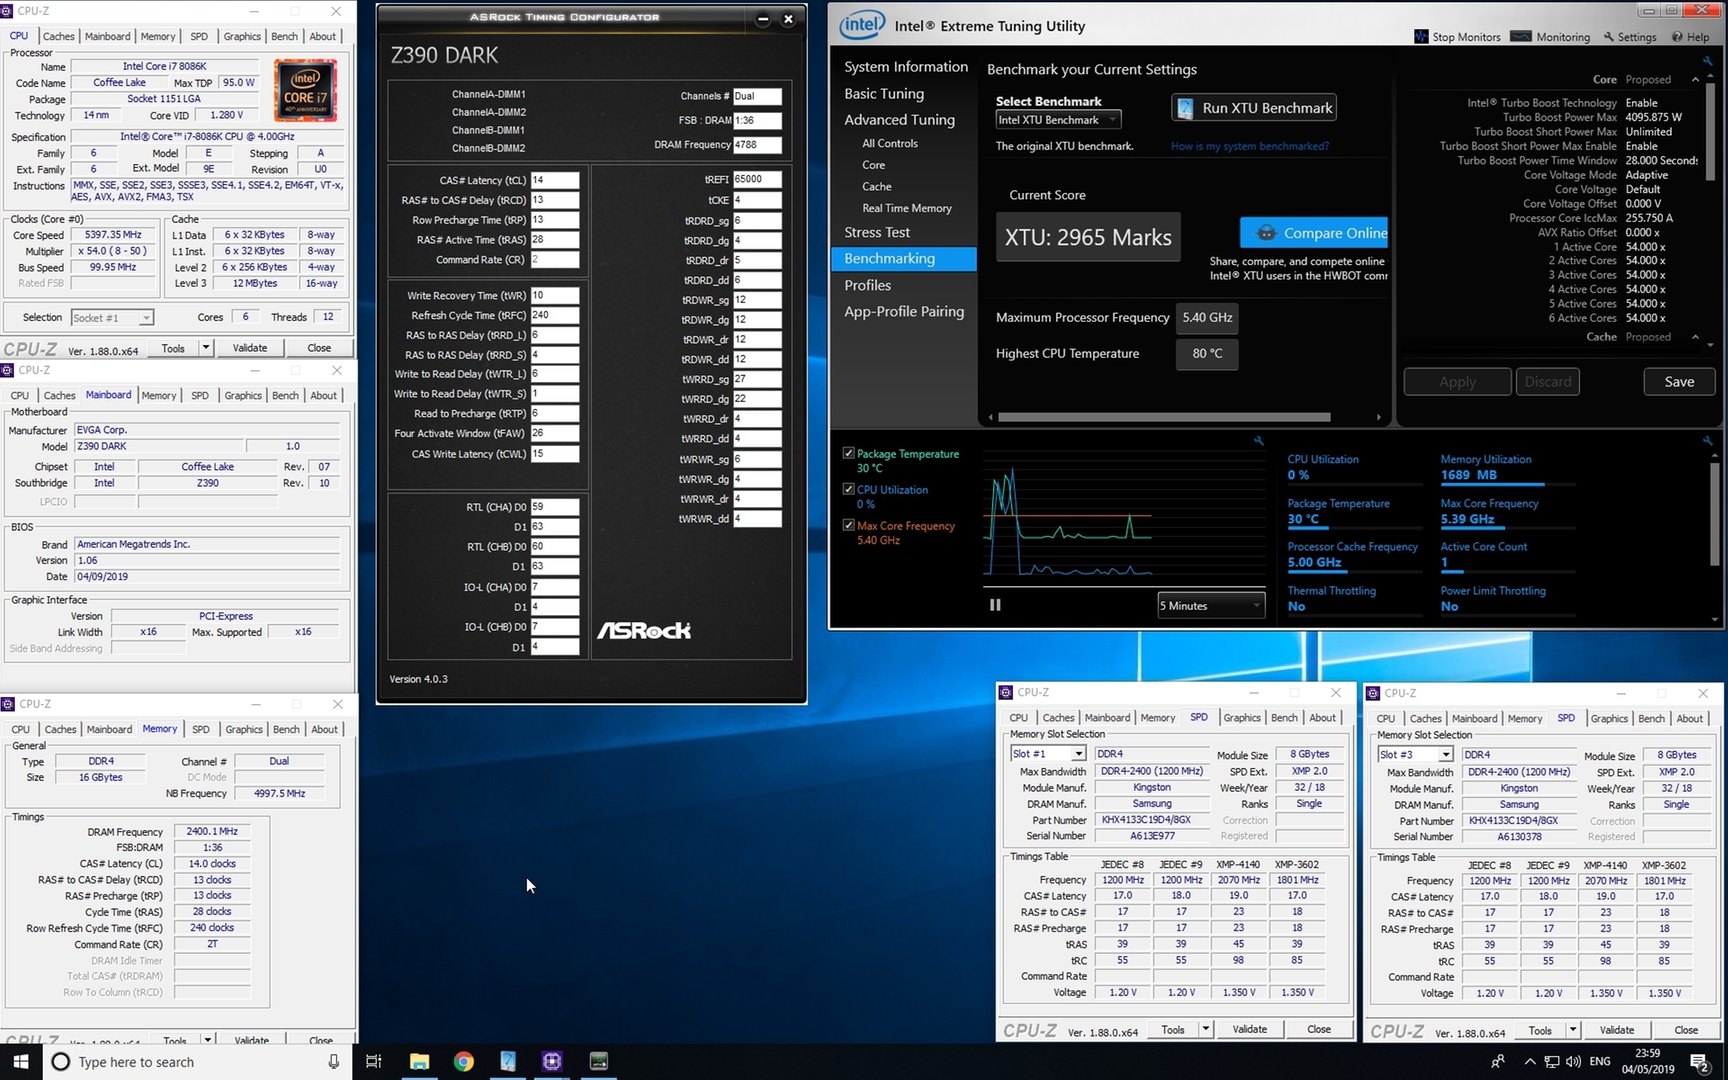
Task: Click horizontal scrollbar in XTU benchmark pane
Action: pos(1164,417)
